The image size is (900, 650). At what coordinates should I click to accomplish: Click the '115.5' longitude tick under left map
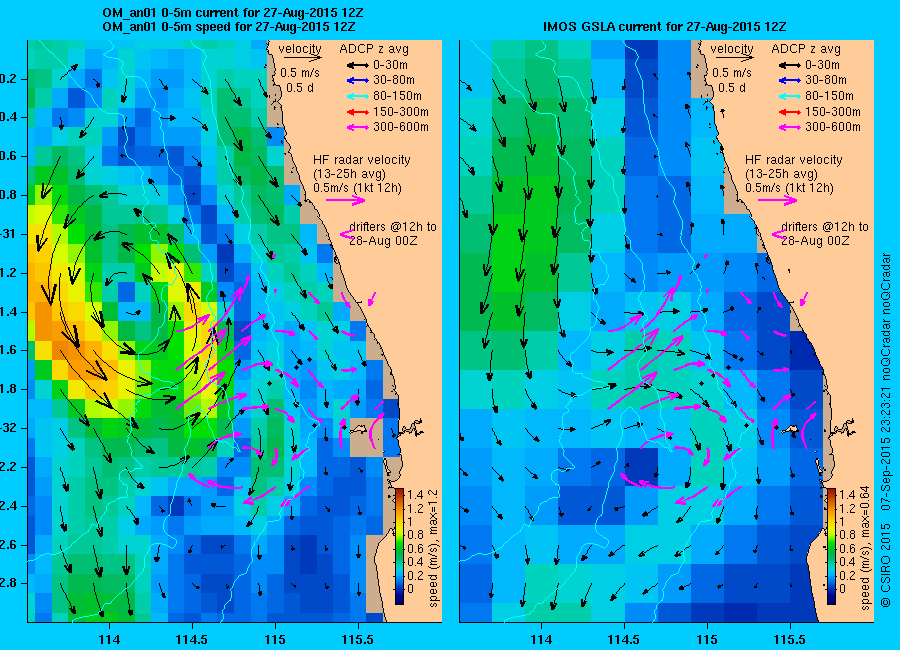[x=358, y=639]
